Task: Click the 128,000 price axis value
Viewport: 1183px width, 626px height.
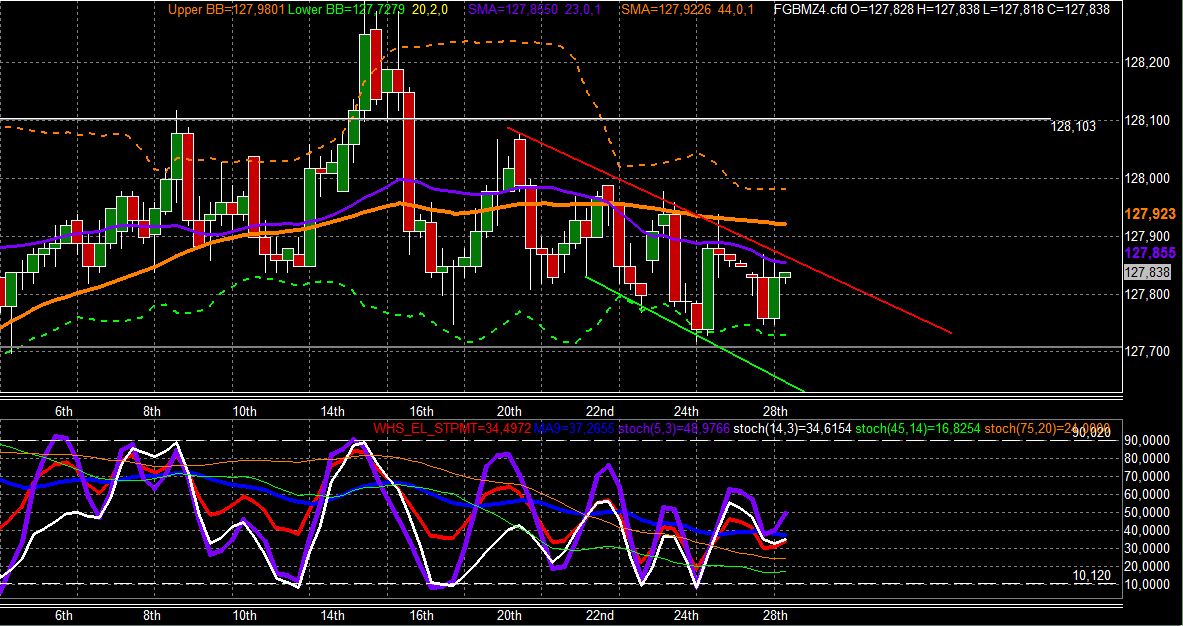Action: pos(1149,178)
